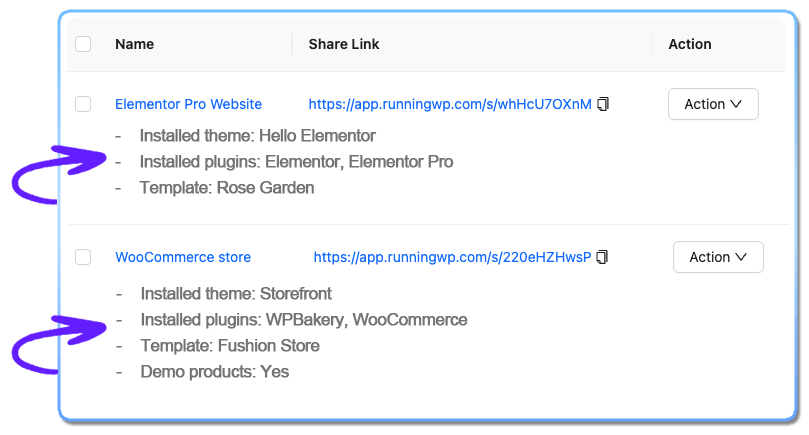Tick the WooCommerce store row checkbox
This screenshot has height=435, width=809.
click(x=83, y=256)
